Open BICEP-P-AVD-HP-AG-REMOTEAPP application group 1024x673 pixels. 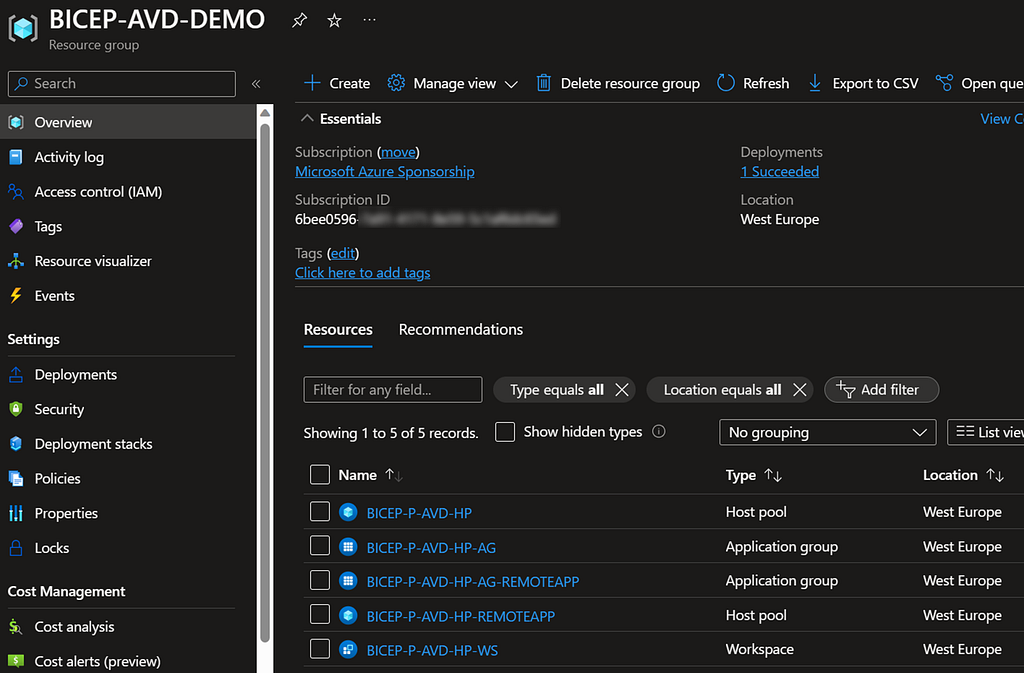473,582
